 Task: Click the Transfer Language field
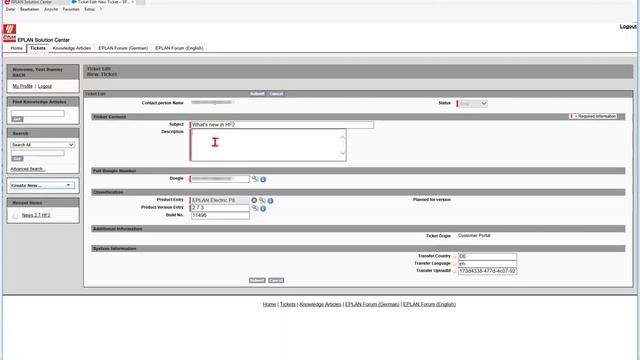(487, 264)
